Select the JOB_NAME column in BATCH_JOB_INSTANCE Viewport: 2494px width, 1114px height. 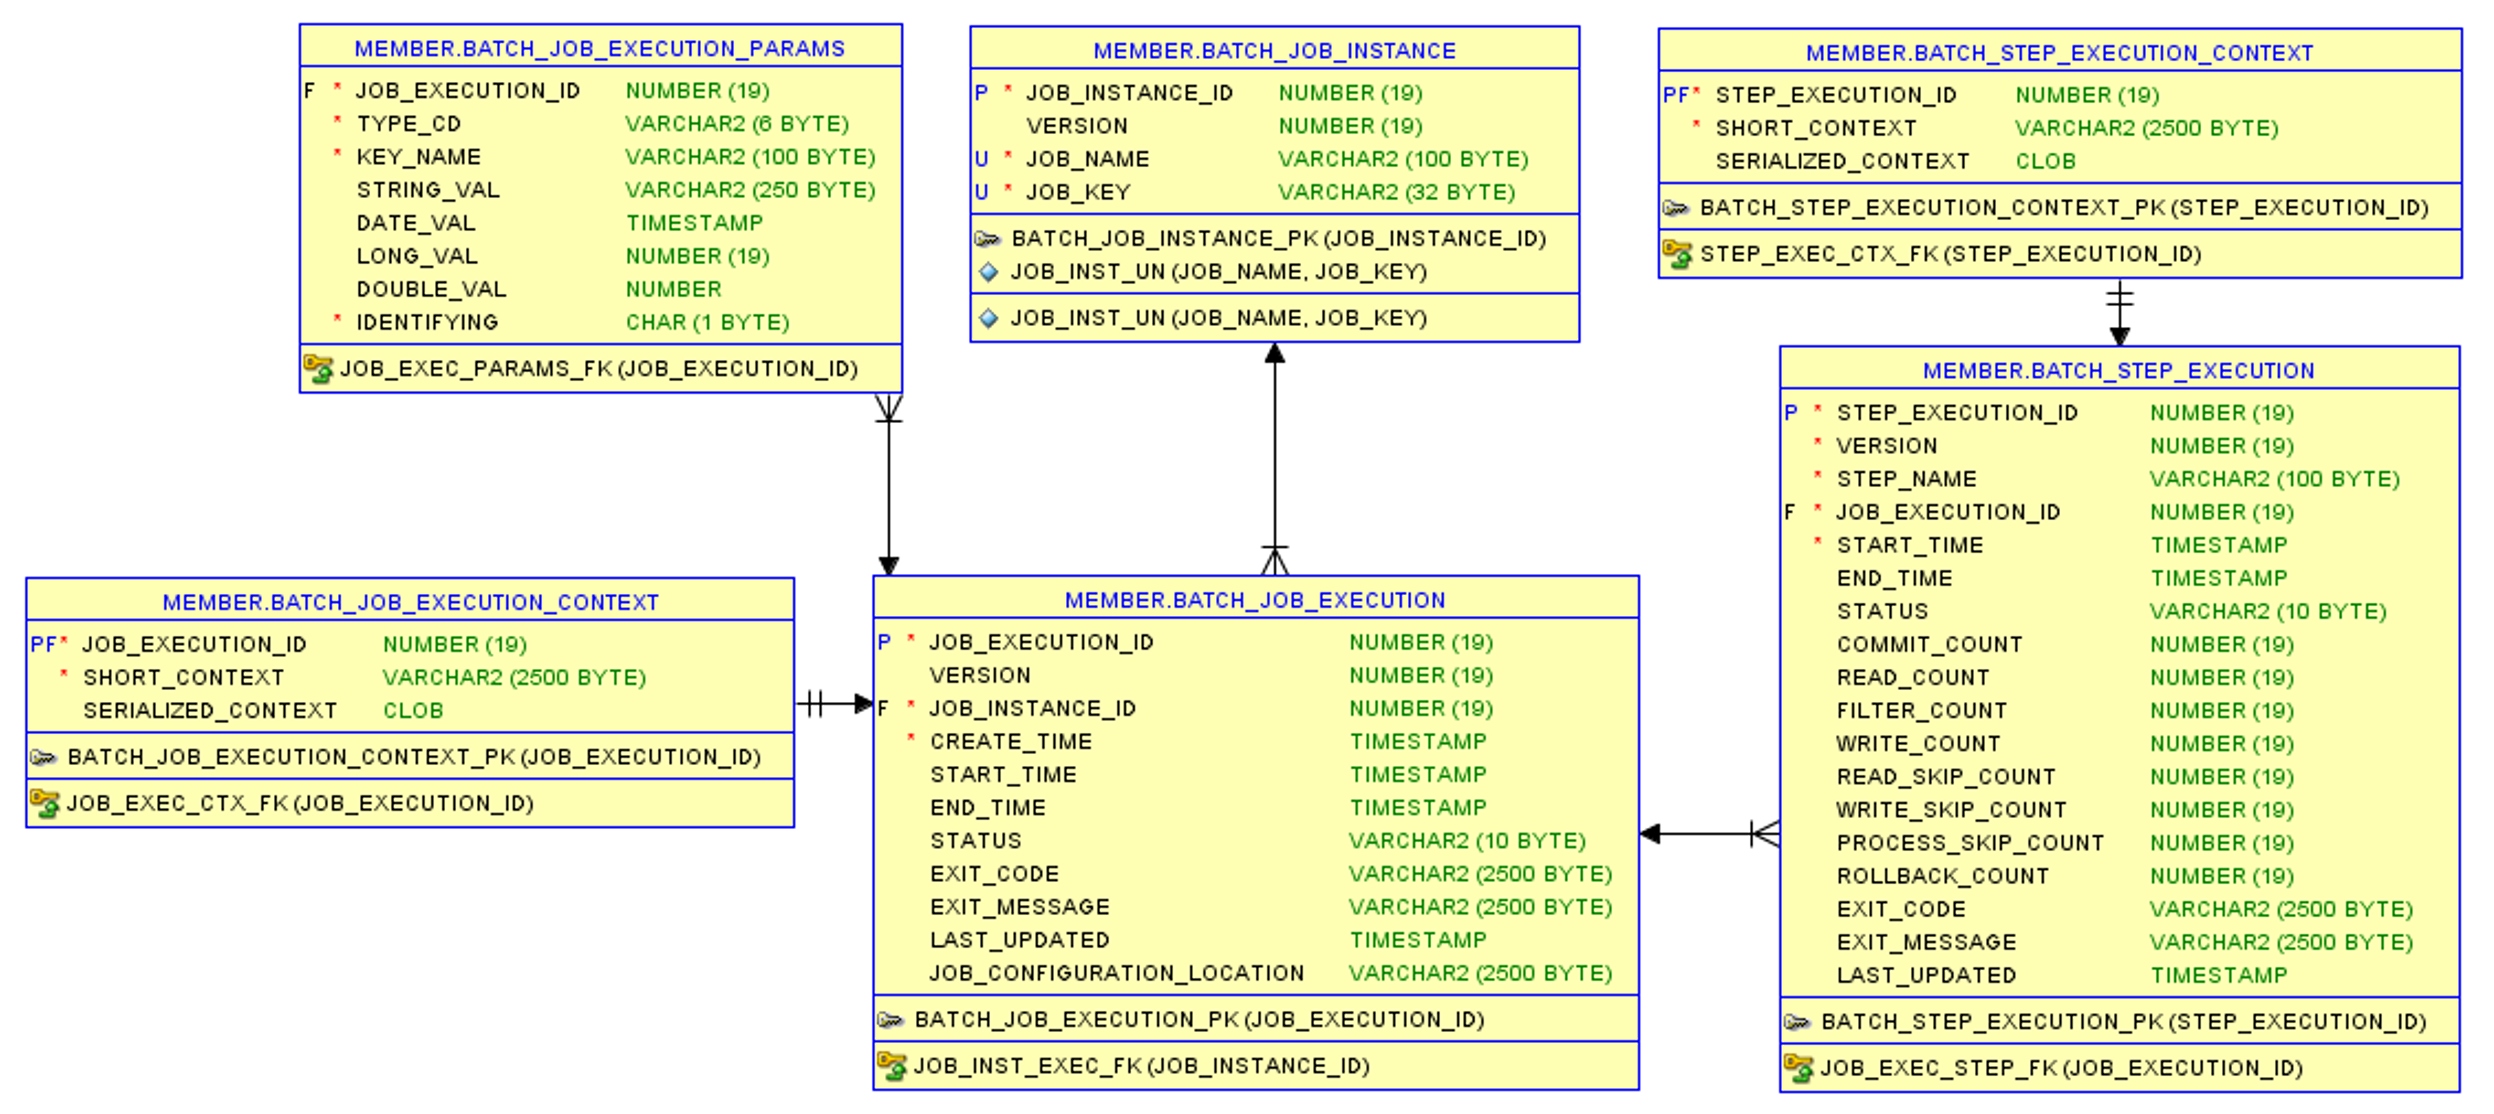(x=1091, y=159)
